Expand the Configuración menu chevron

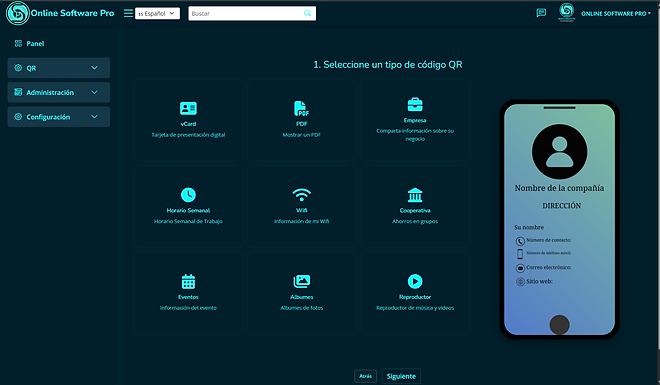pyautogui.click(x=94, y=117)
